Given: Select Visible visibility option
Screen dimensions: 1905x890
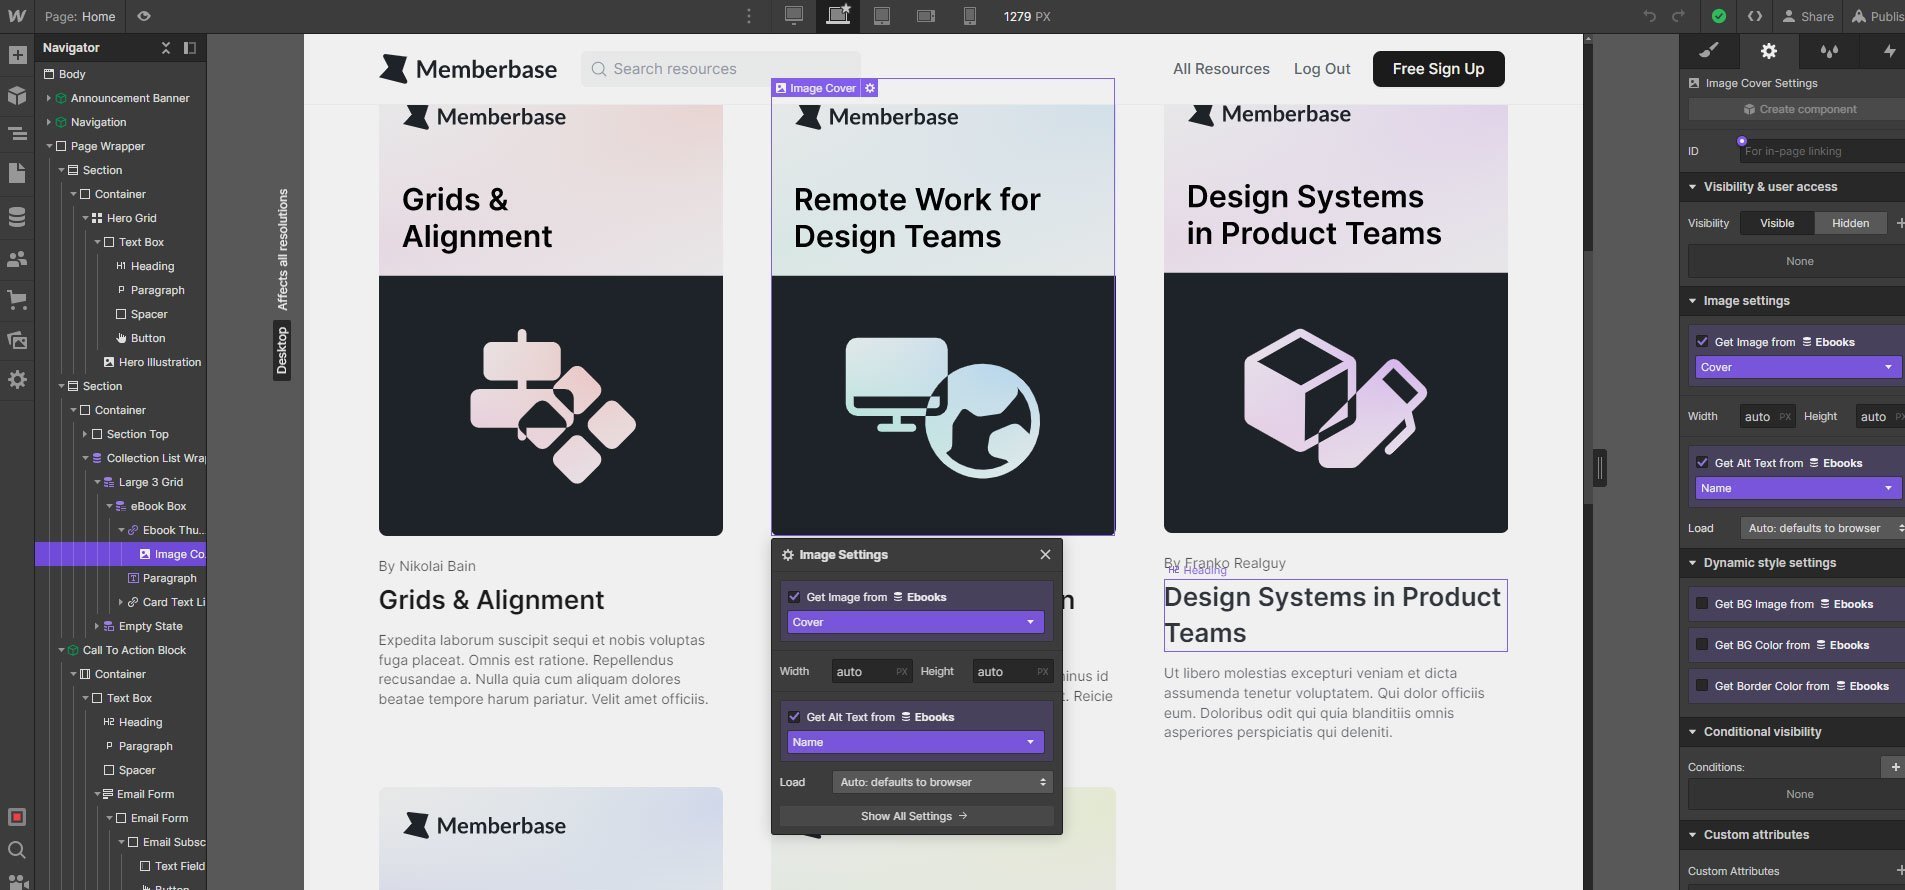Looking at the screenshot, I should click(x=1777, y=223).
